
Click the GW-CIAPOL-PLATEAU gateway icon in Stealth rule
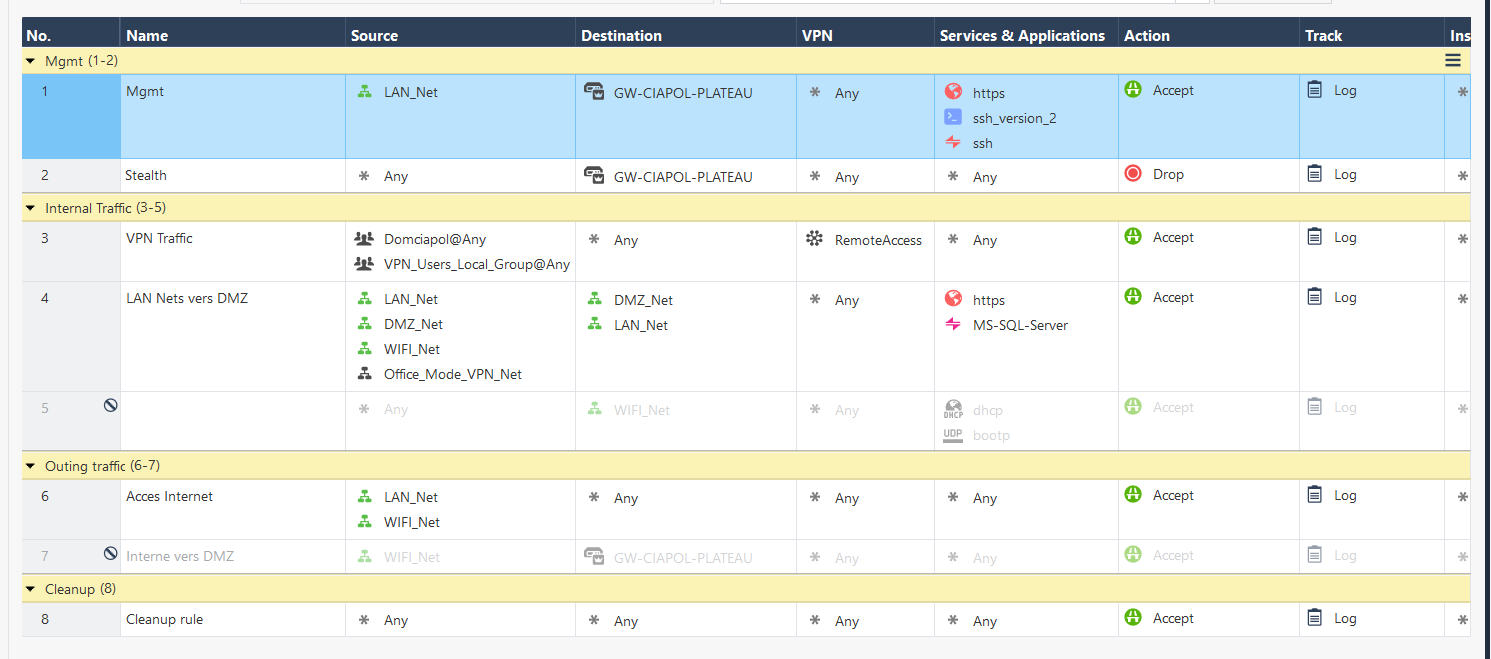[594, 176]
